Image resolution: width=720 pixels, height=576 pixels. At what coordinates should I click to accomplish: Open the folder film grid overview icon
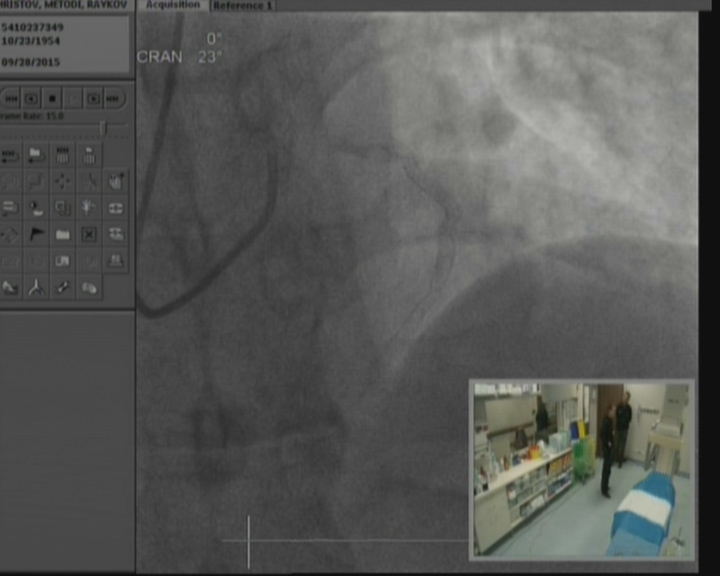point(89,155)
